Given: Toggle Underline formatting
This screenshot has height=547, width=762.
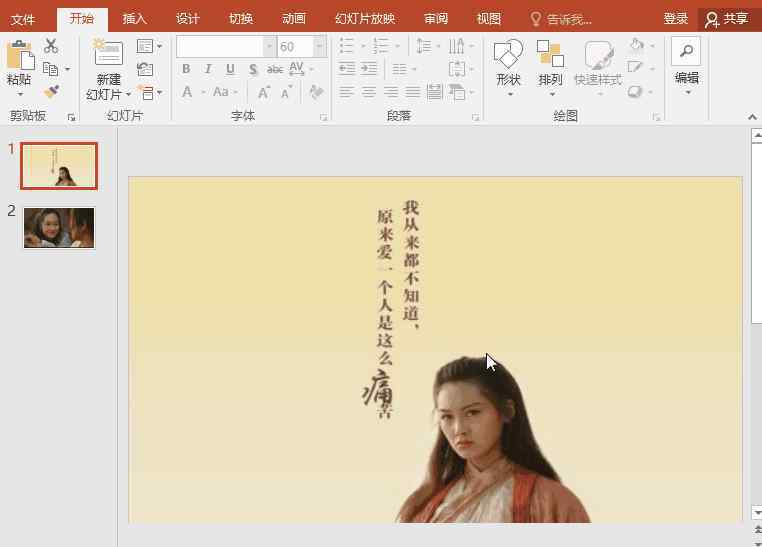Looking at the screenshot, I should [230, 69].
